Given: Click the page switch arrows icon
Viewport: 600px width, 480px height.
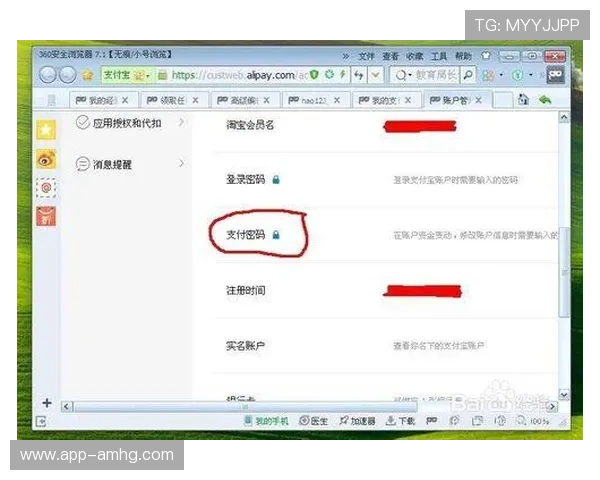Looking at the screenshot, I should [x=359, y=75].
